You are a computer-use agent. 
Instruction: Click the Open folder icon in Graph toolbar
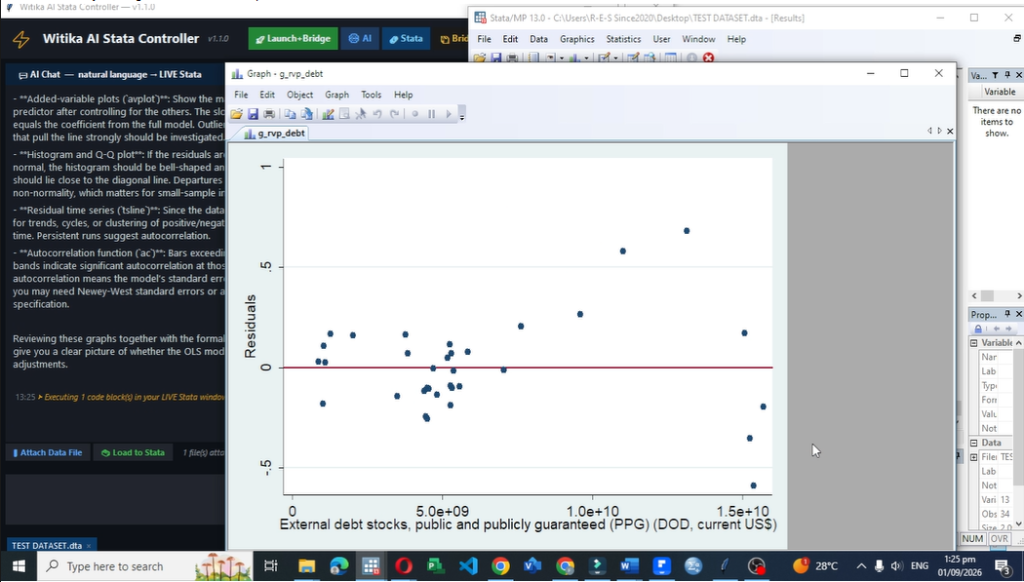click(236, 114)
